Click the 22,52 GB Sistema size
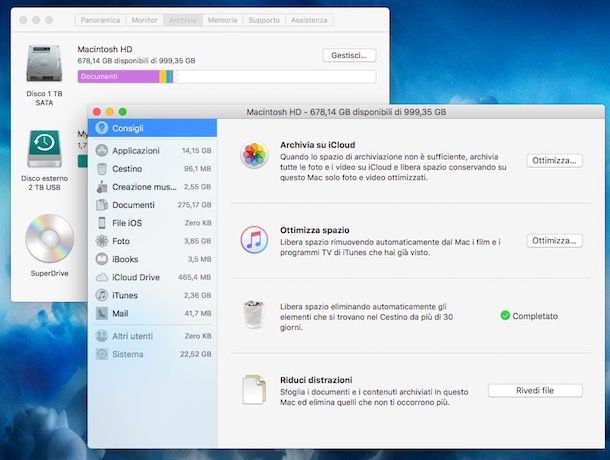 [x=195, y=354]
